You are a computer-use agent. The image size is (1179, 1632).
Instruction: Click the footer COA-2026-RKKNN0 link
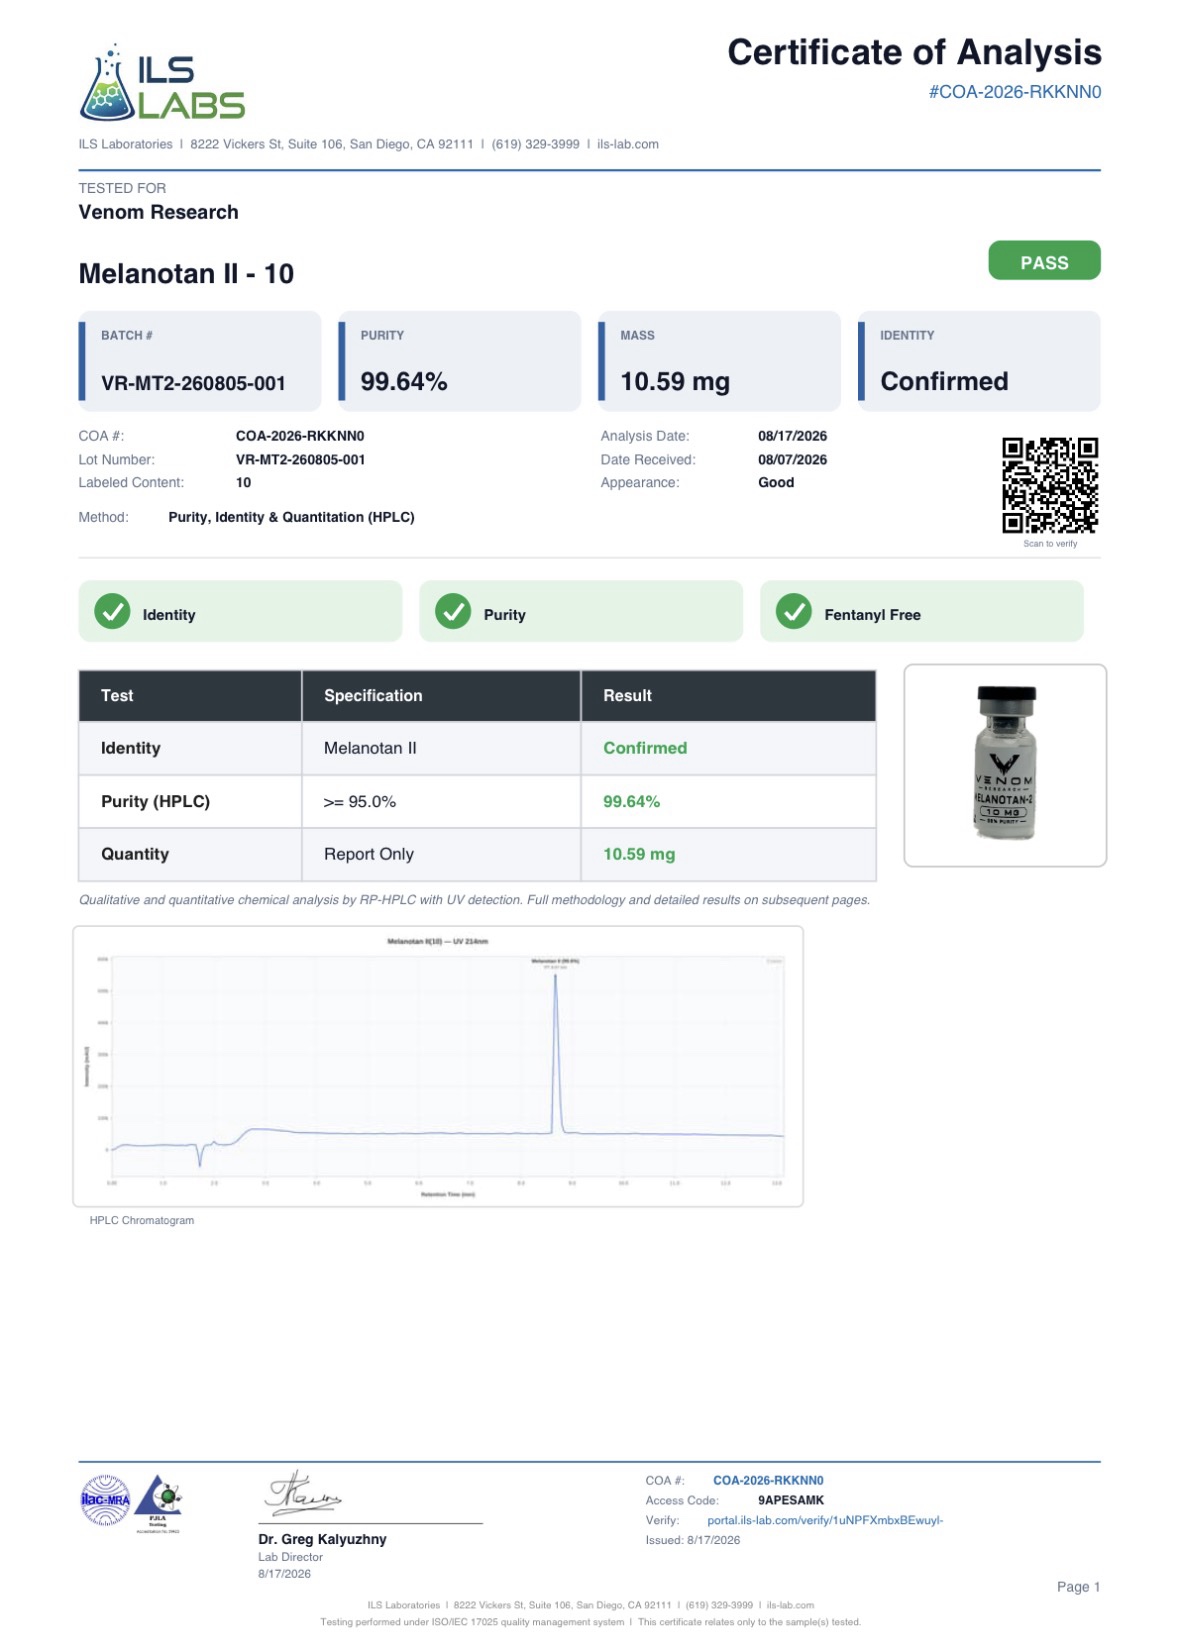click(x=768, y=1480)
